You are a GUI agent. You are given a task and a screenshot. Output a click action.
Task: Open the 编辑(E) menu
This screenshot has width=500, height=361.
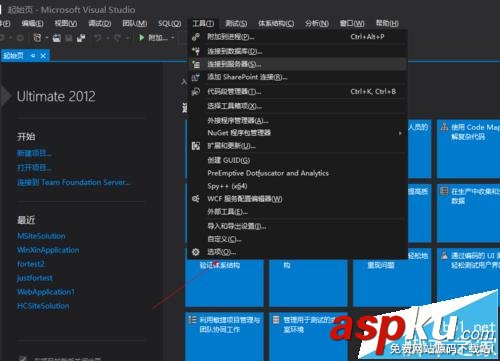(x=32, y=23)
